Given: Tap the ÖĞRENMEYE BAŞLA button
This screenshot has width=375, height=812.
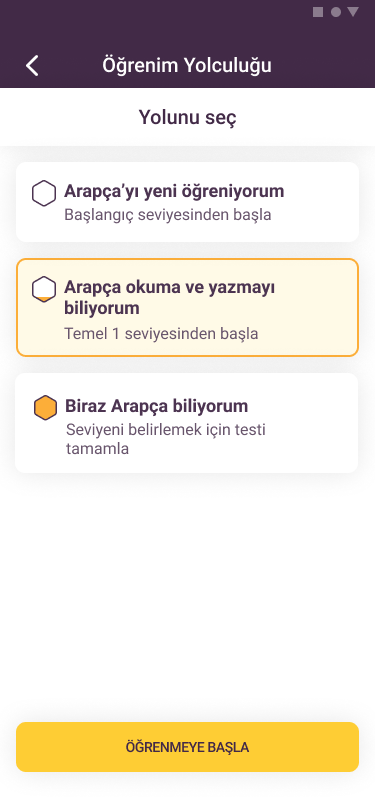Looking at the screenshot, I should coord(188,747).
